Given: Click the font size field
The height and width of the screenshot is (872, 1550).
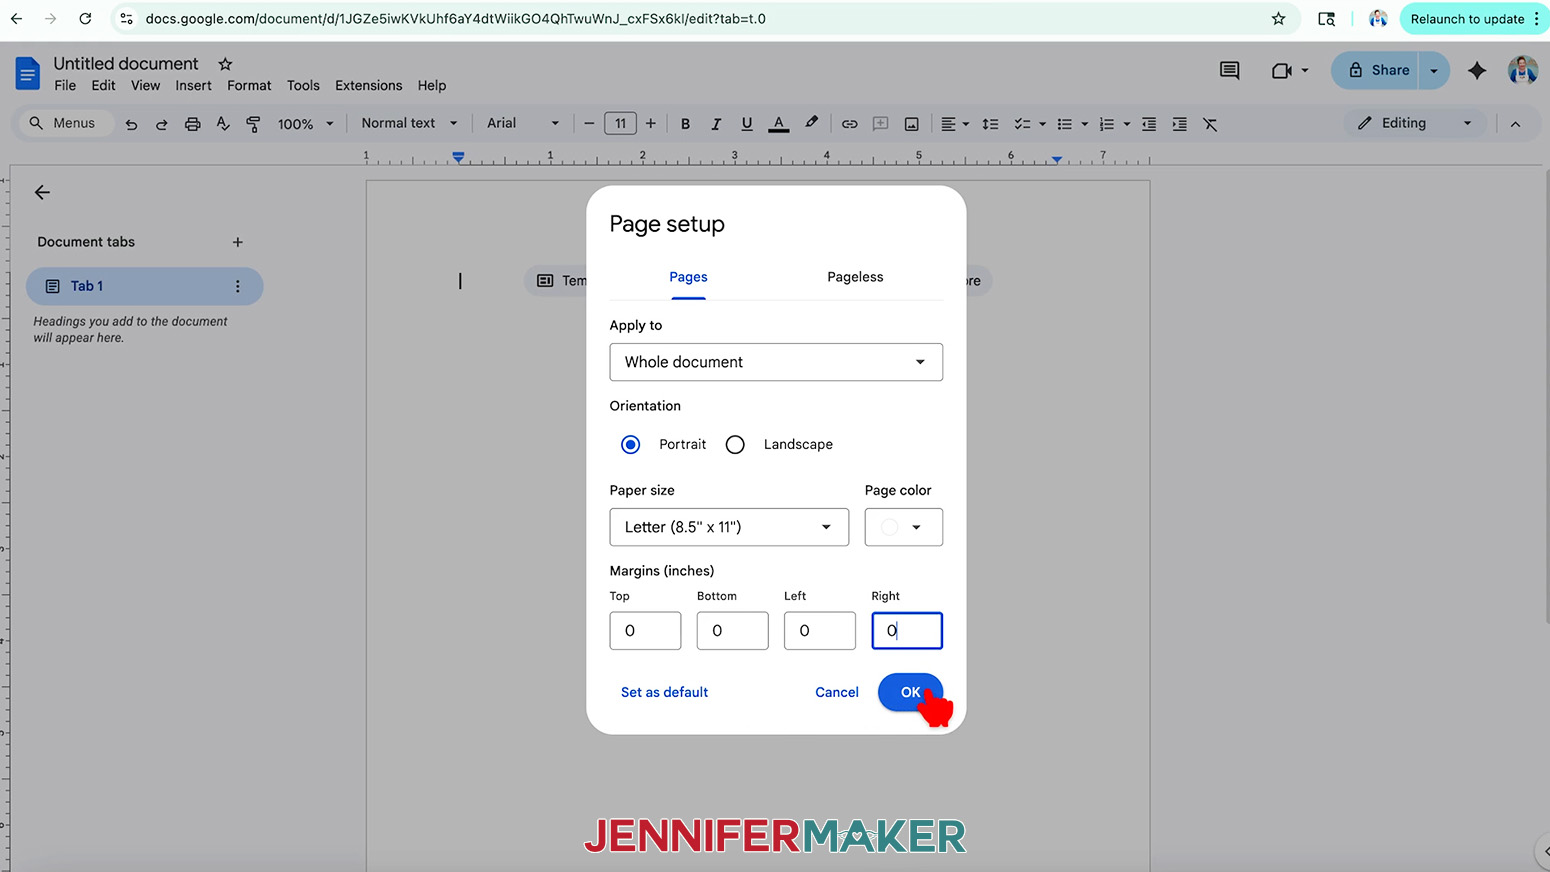Looking at the screenshot, I should [620, 124].
